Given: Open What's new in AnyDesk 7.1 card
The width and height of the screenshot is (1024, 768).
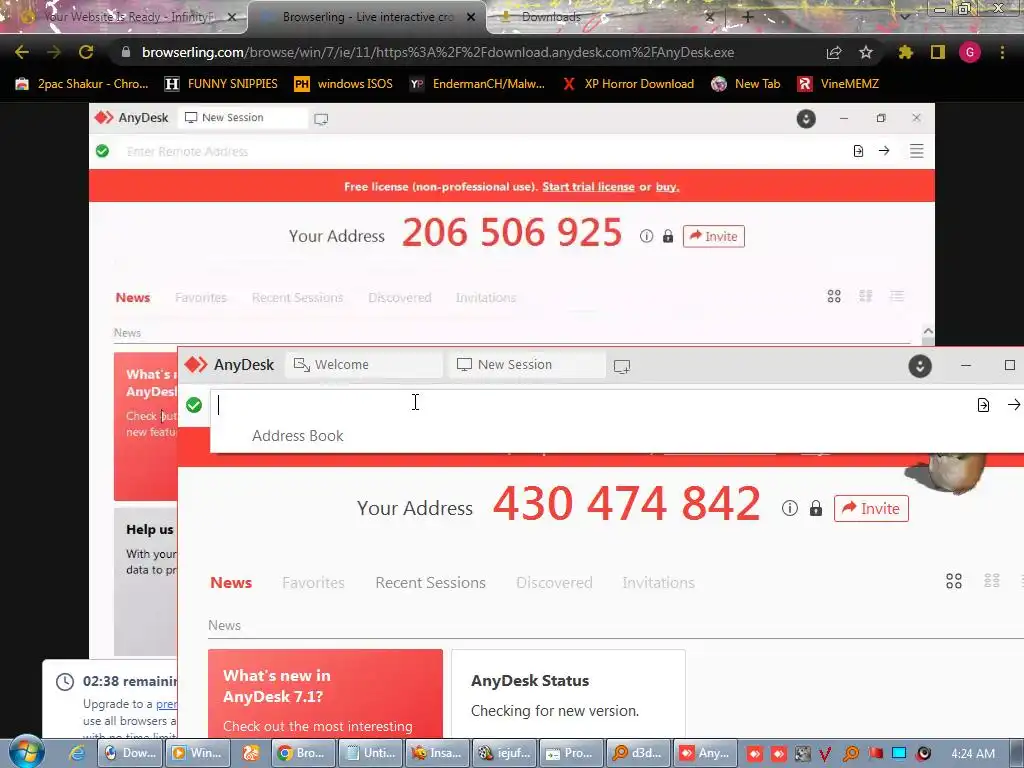Looking at the screenshot, I should [x=325, y=693].
